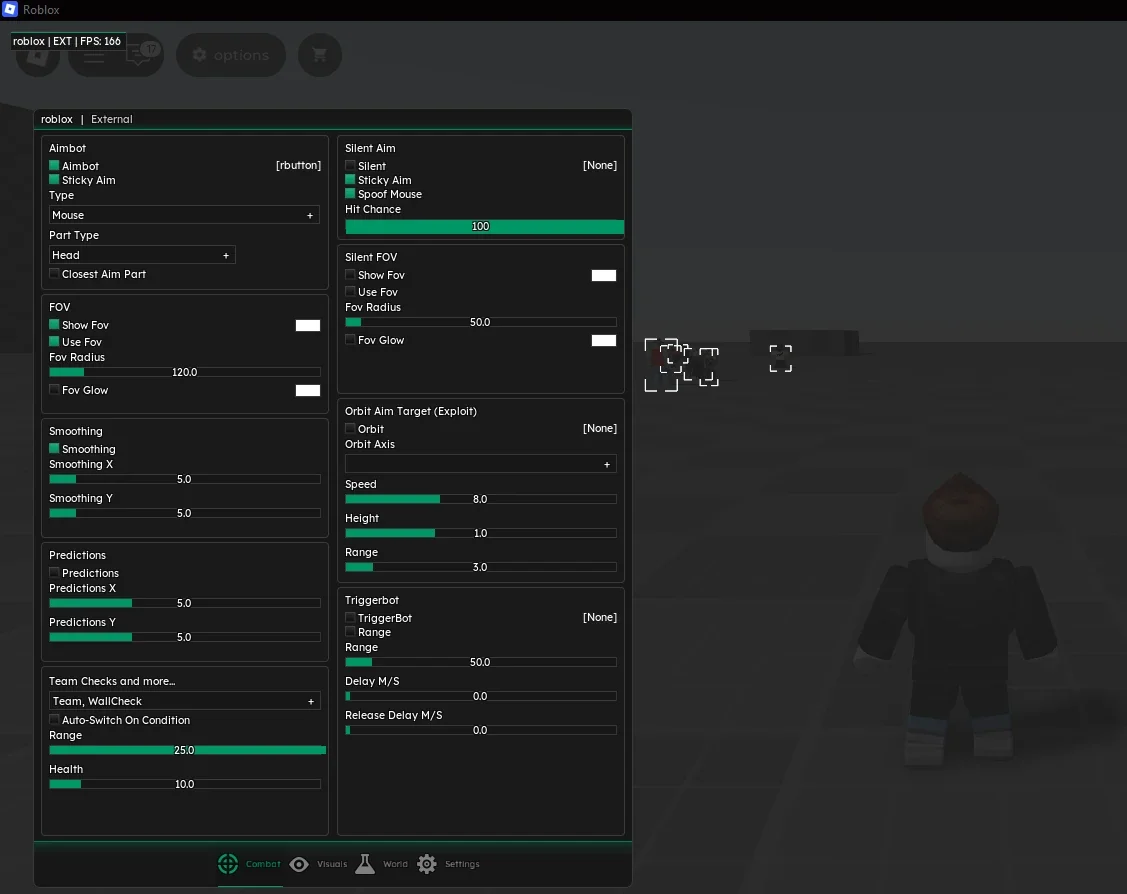Switch to the World tab
Image resolution: width=1127 pixels, height=894 pixels.
point(394,863)
